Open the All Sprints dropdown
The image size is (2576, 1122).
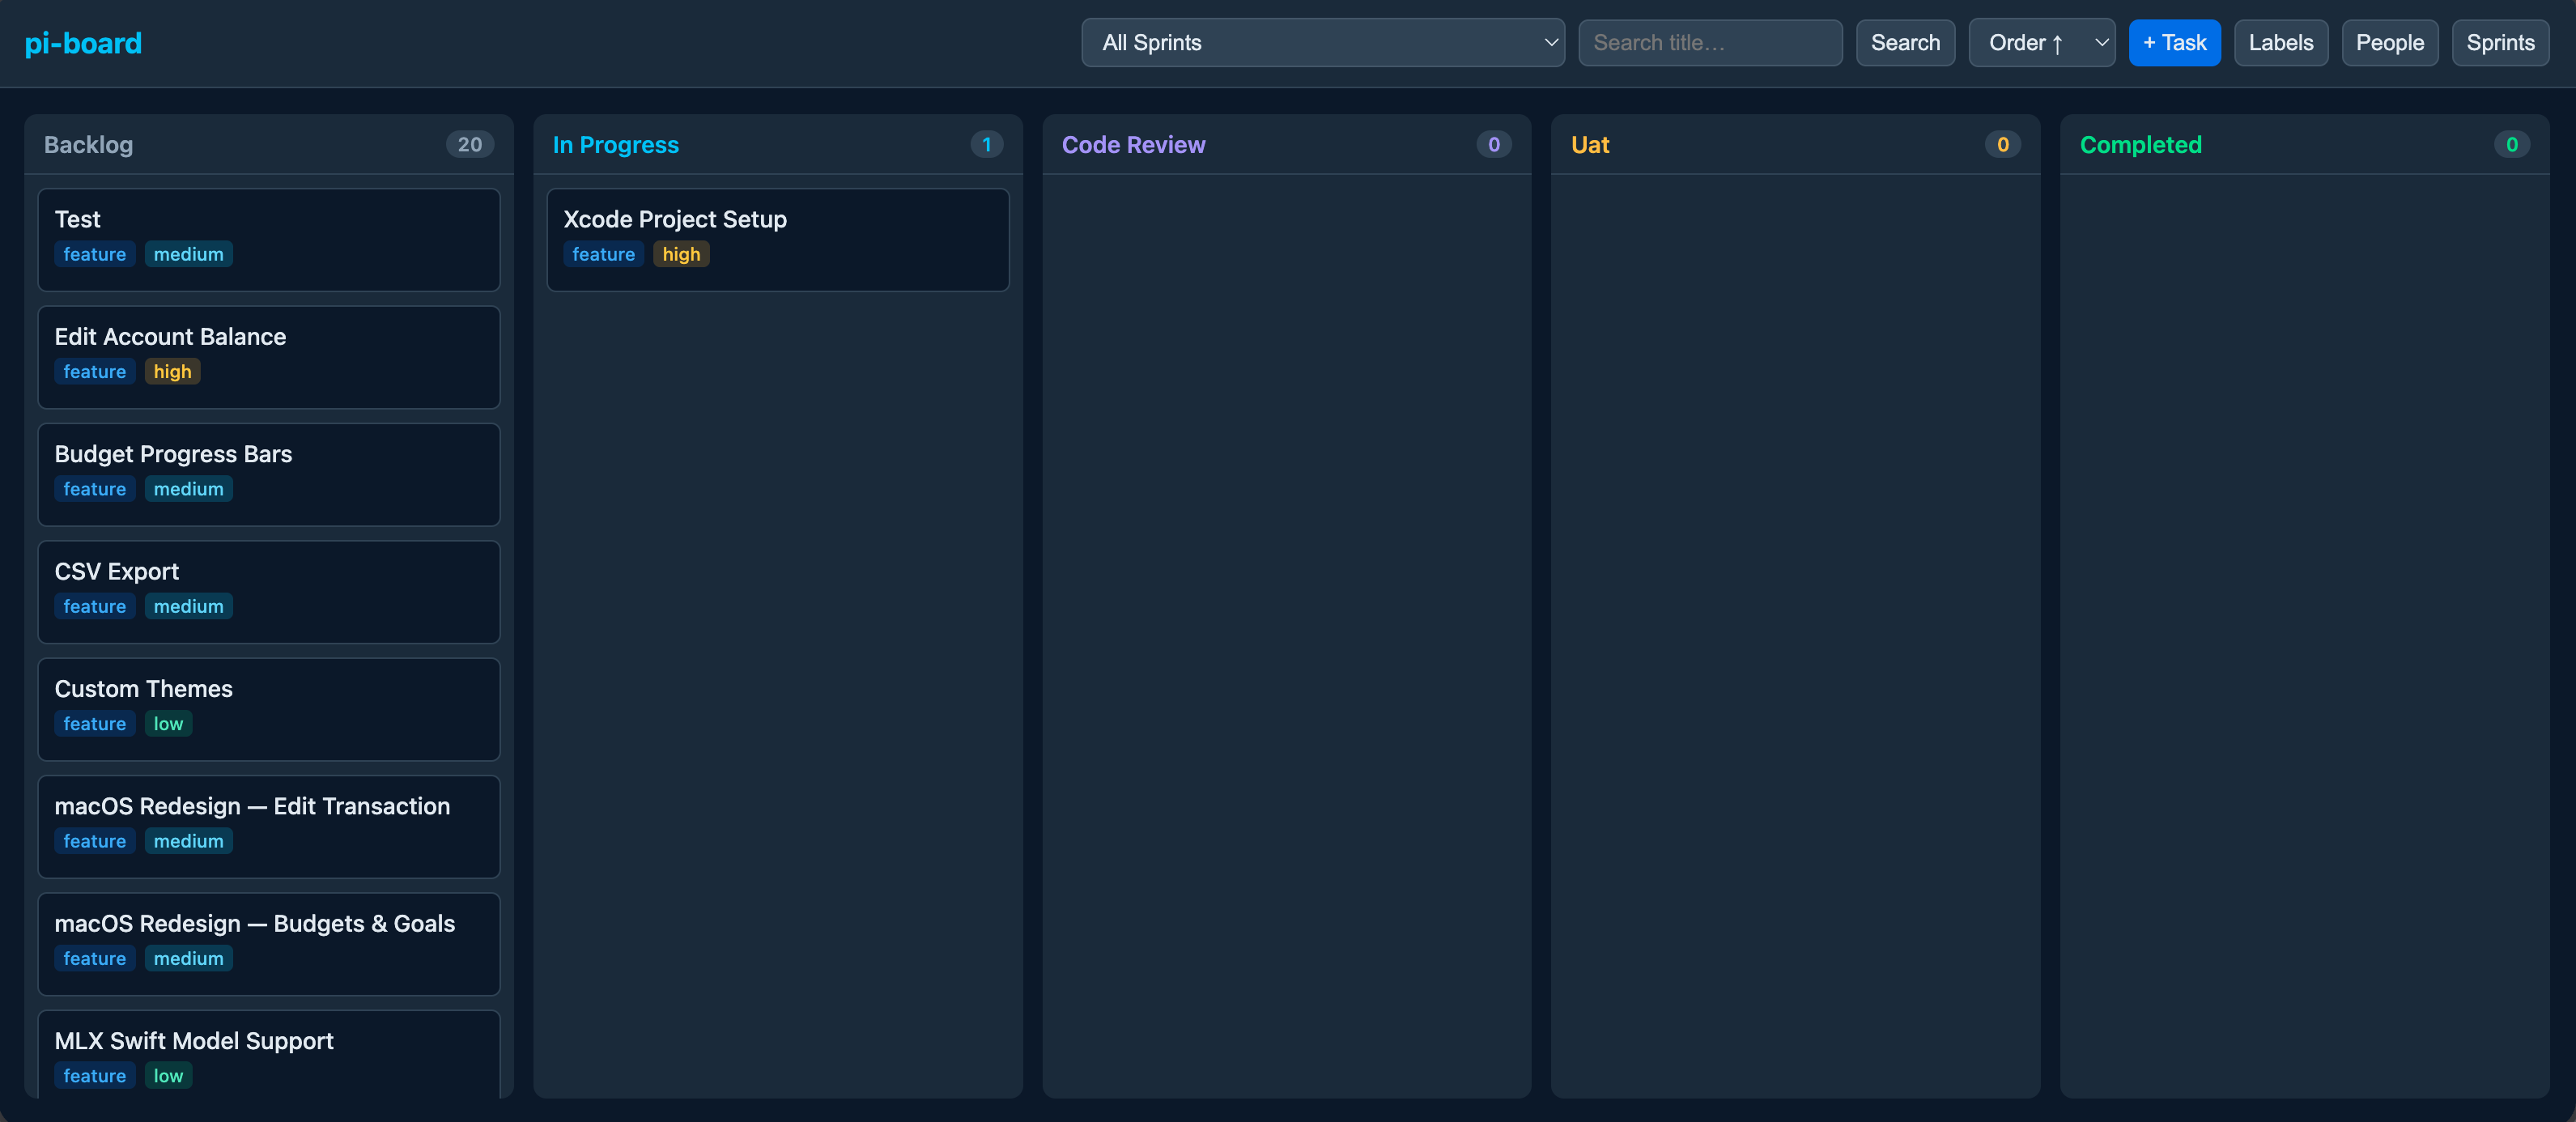coord(1322,43)
